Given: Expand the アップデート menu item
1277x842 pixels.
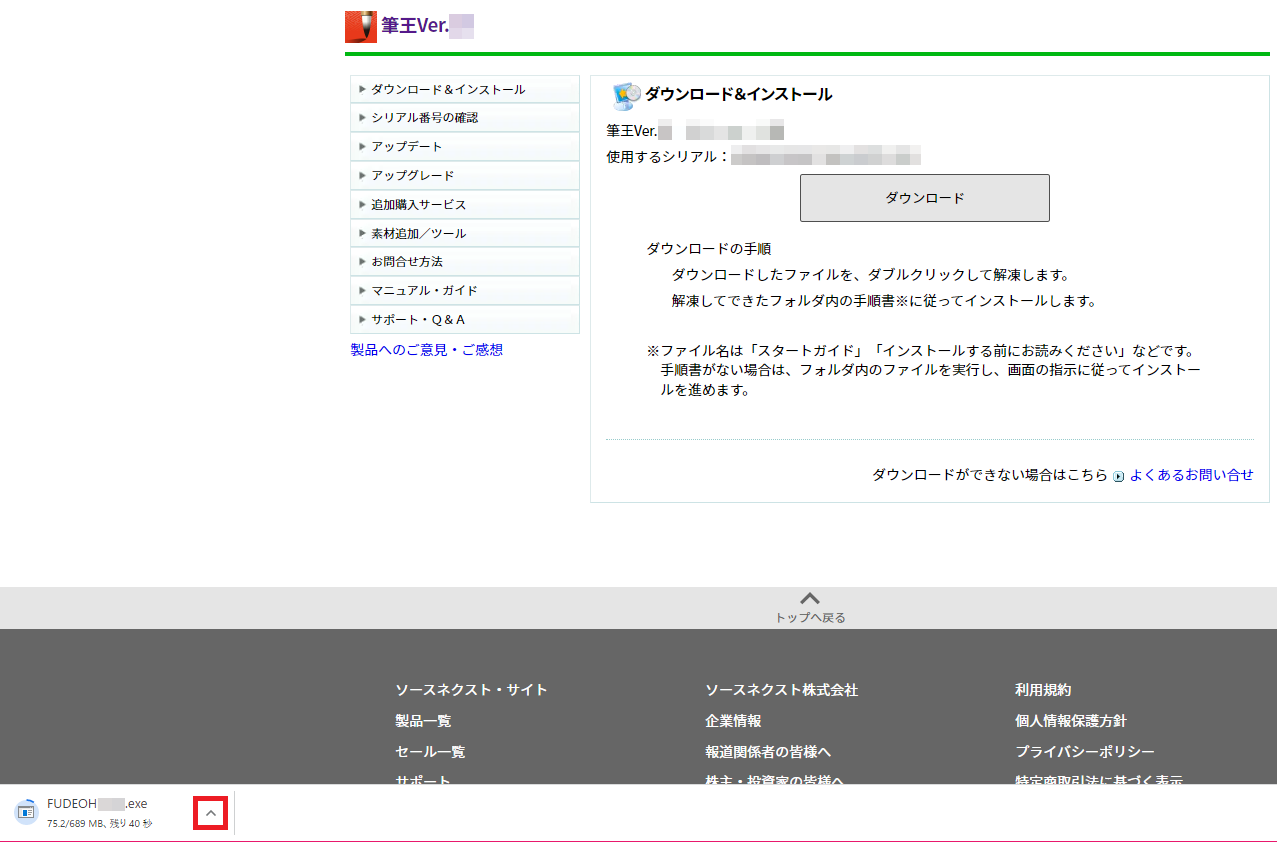Looking at the screenshot, I should click(406, 147).
